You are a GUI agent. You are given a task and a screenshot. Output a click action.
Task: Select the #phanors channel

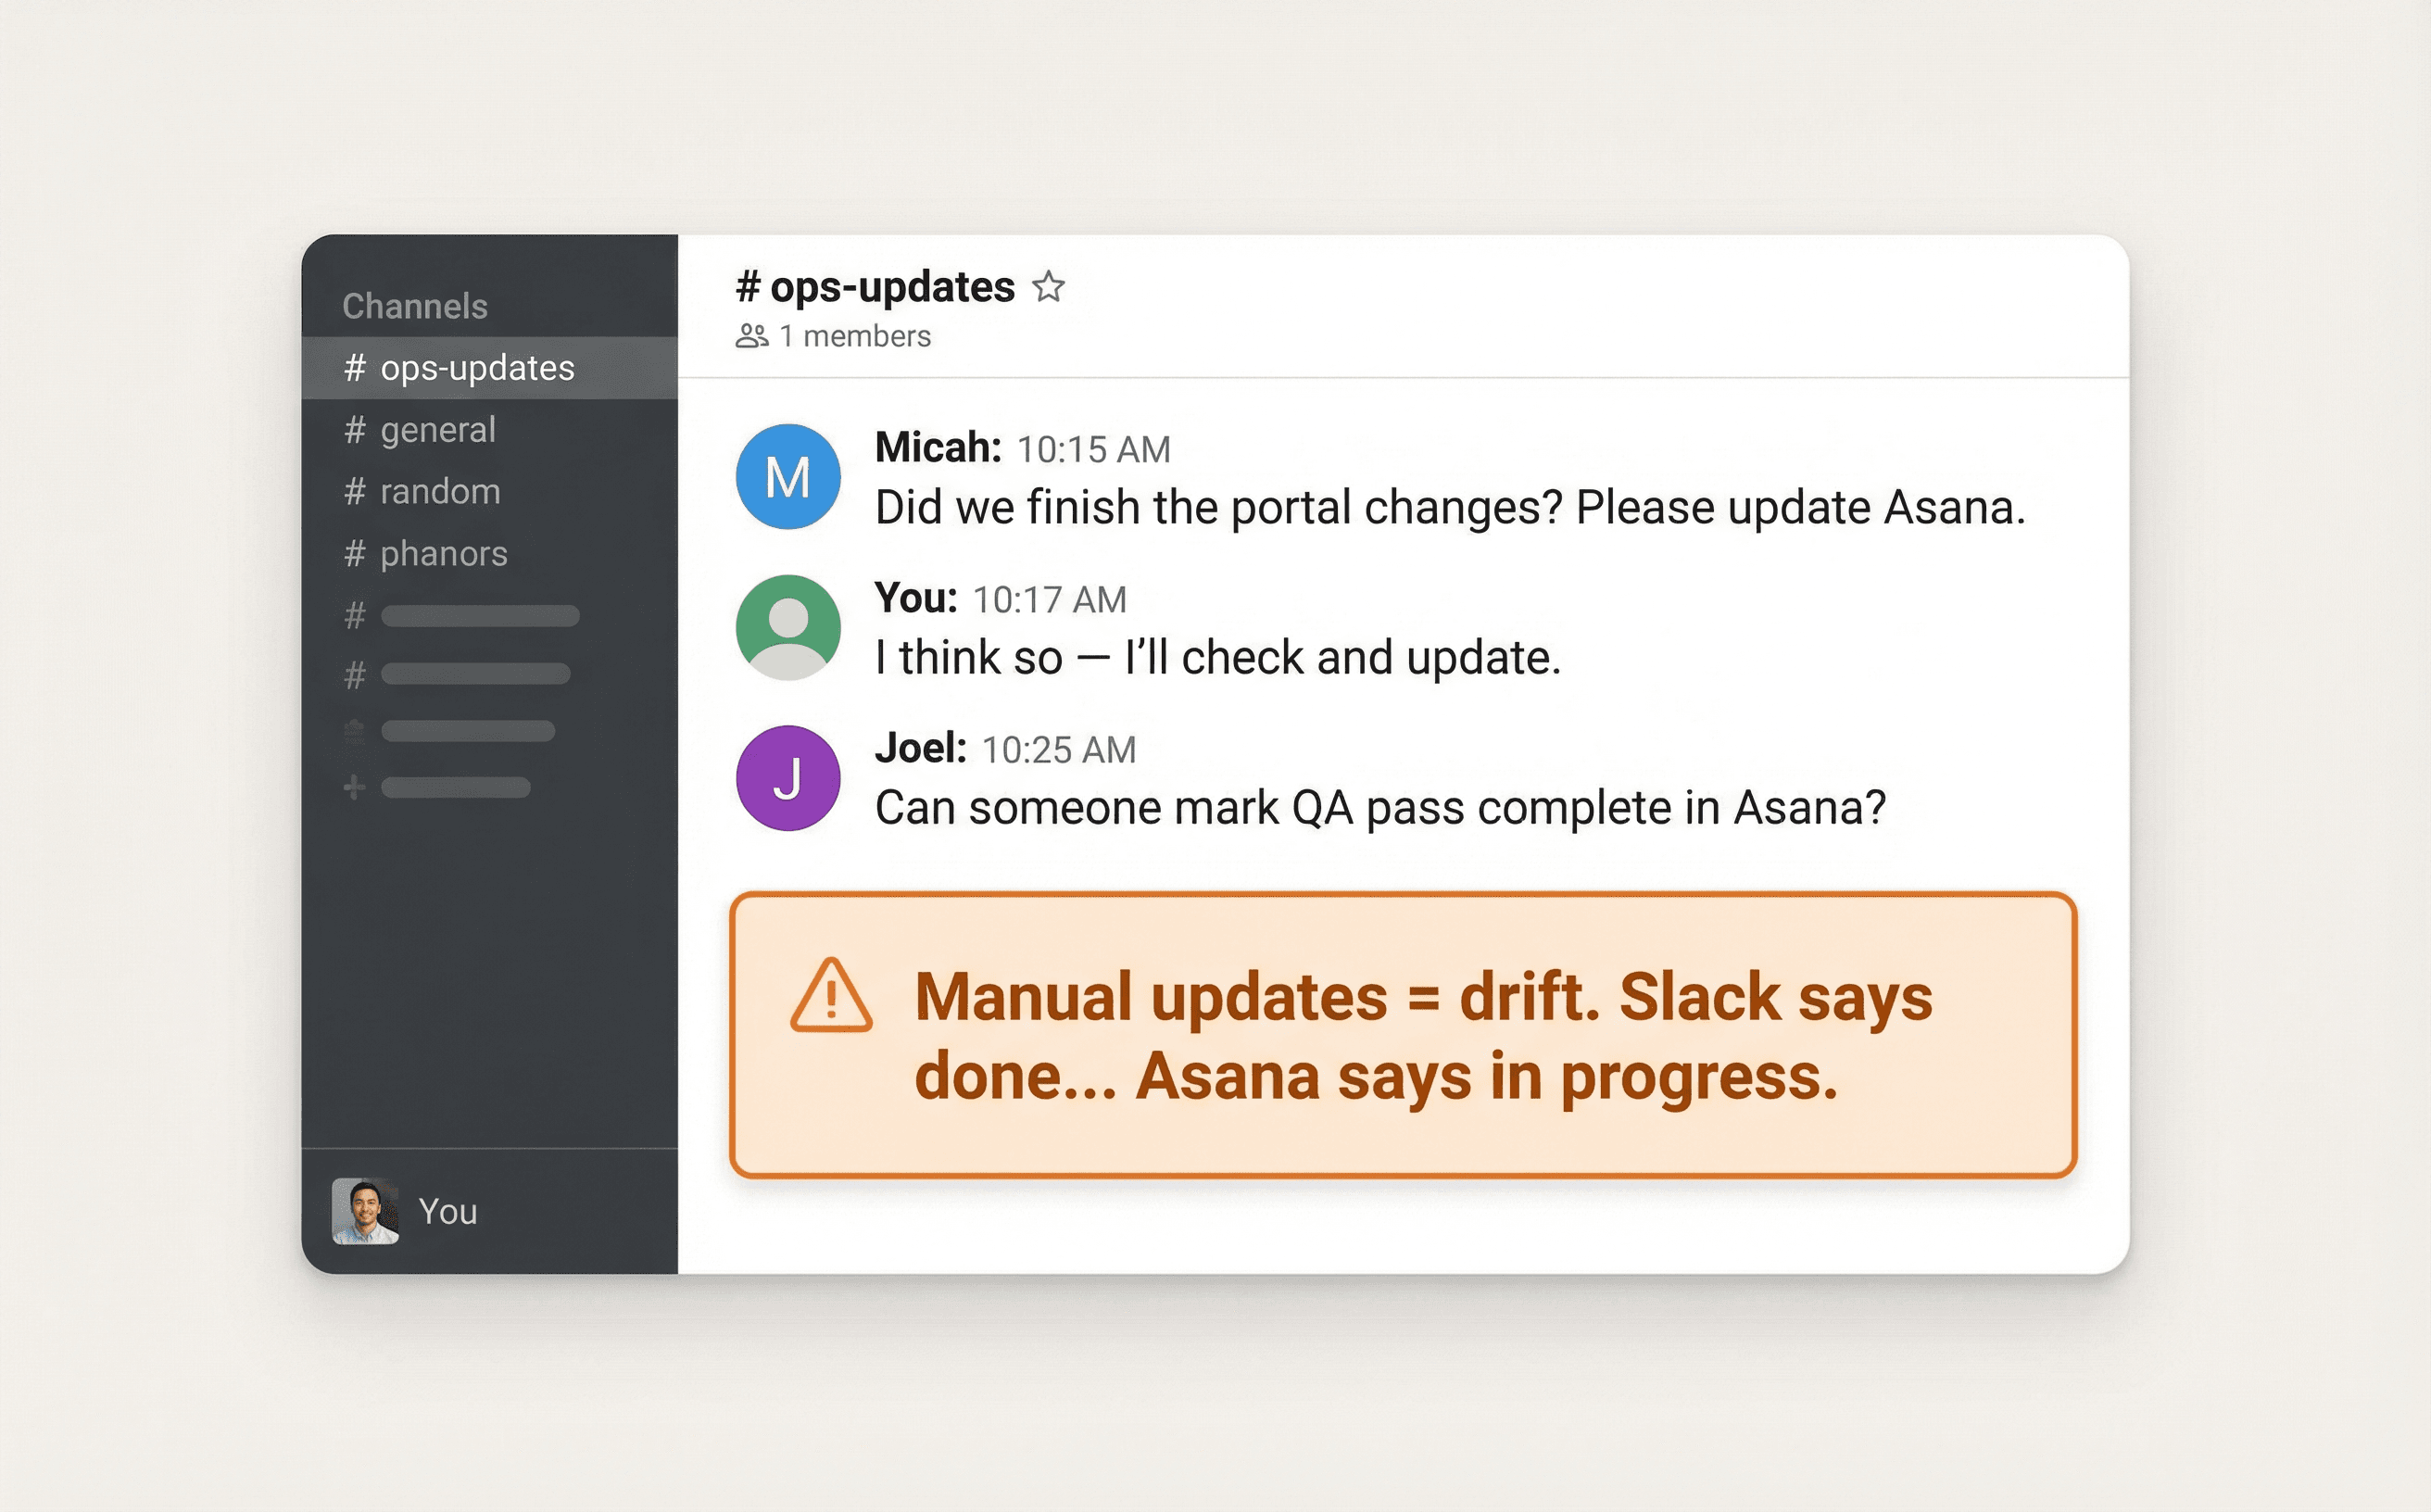[442, 553]
